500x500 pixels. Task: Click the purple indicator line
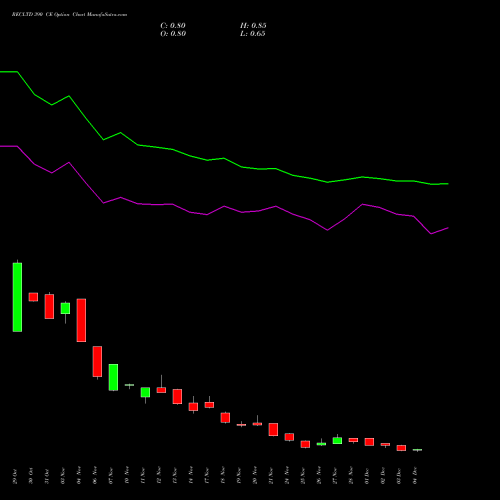click(224, 207)
